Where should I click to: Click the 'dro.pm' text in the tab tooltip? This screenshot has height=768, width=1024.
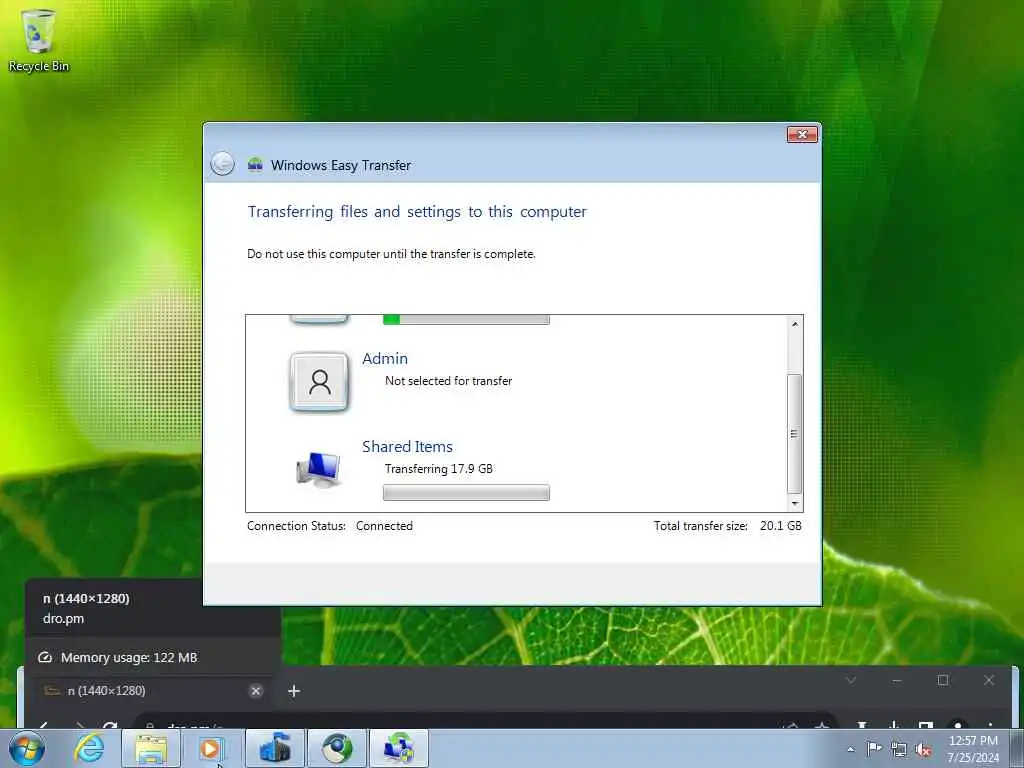tap(63, 618)
